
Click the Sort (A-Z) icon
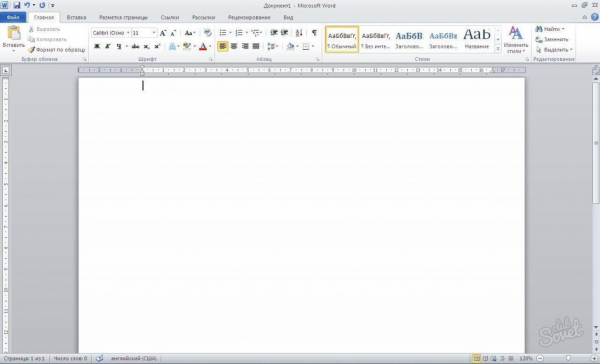[x=299, y=33]
